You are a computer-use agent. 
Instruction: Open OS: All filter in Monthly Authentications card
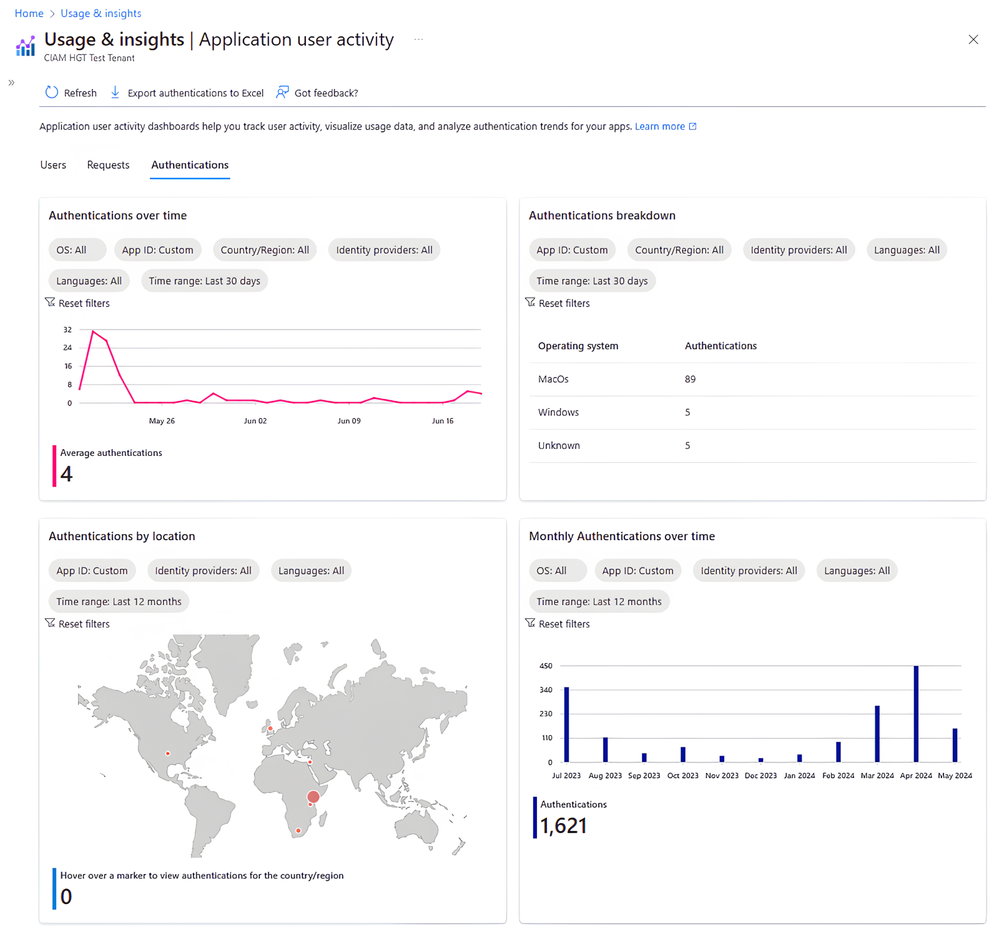click(x=557, y=571)
